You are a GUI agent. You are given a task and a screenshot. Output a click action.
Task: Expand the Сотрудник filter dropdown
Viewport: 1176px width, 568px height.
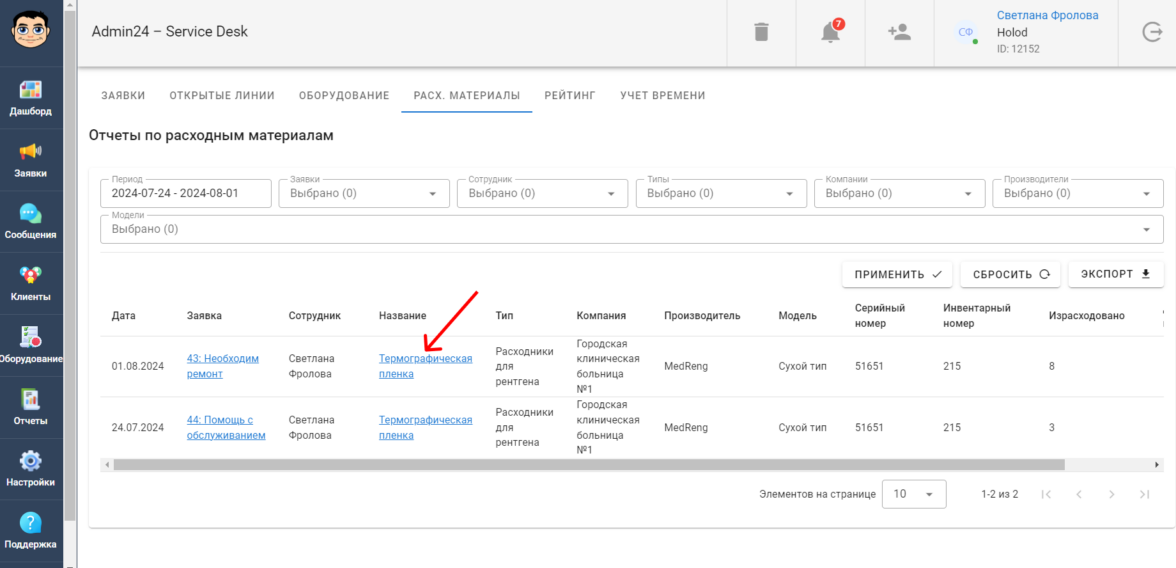pos(542,194)
